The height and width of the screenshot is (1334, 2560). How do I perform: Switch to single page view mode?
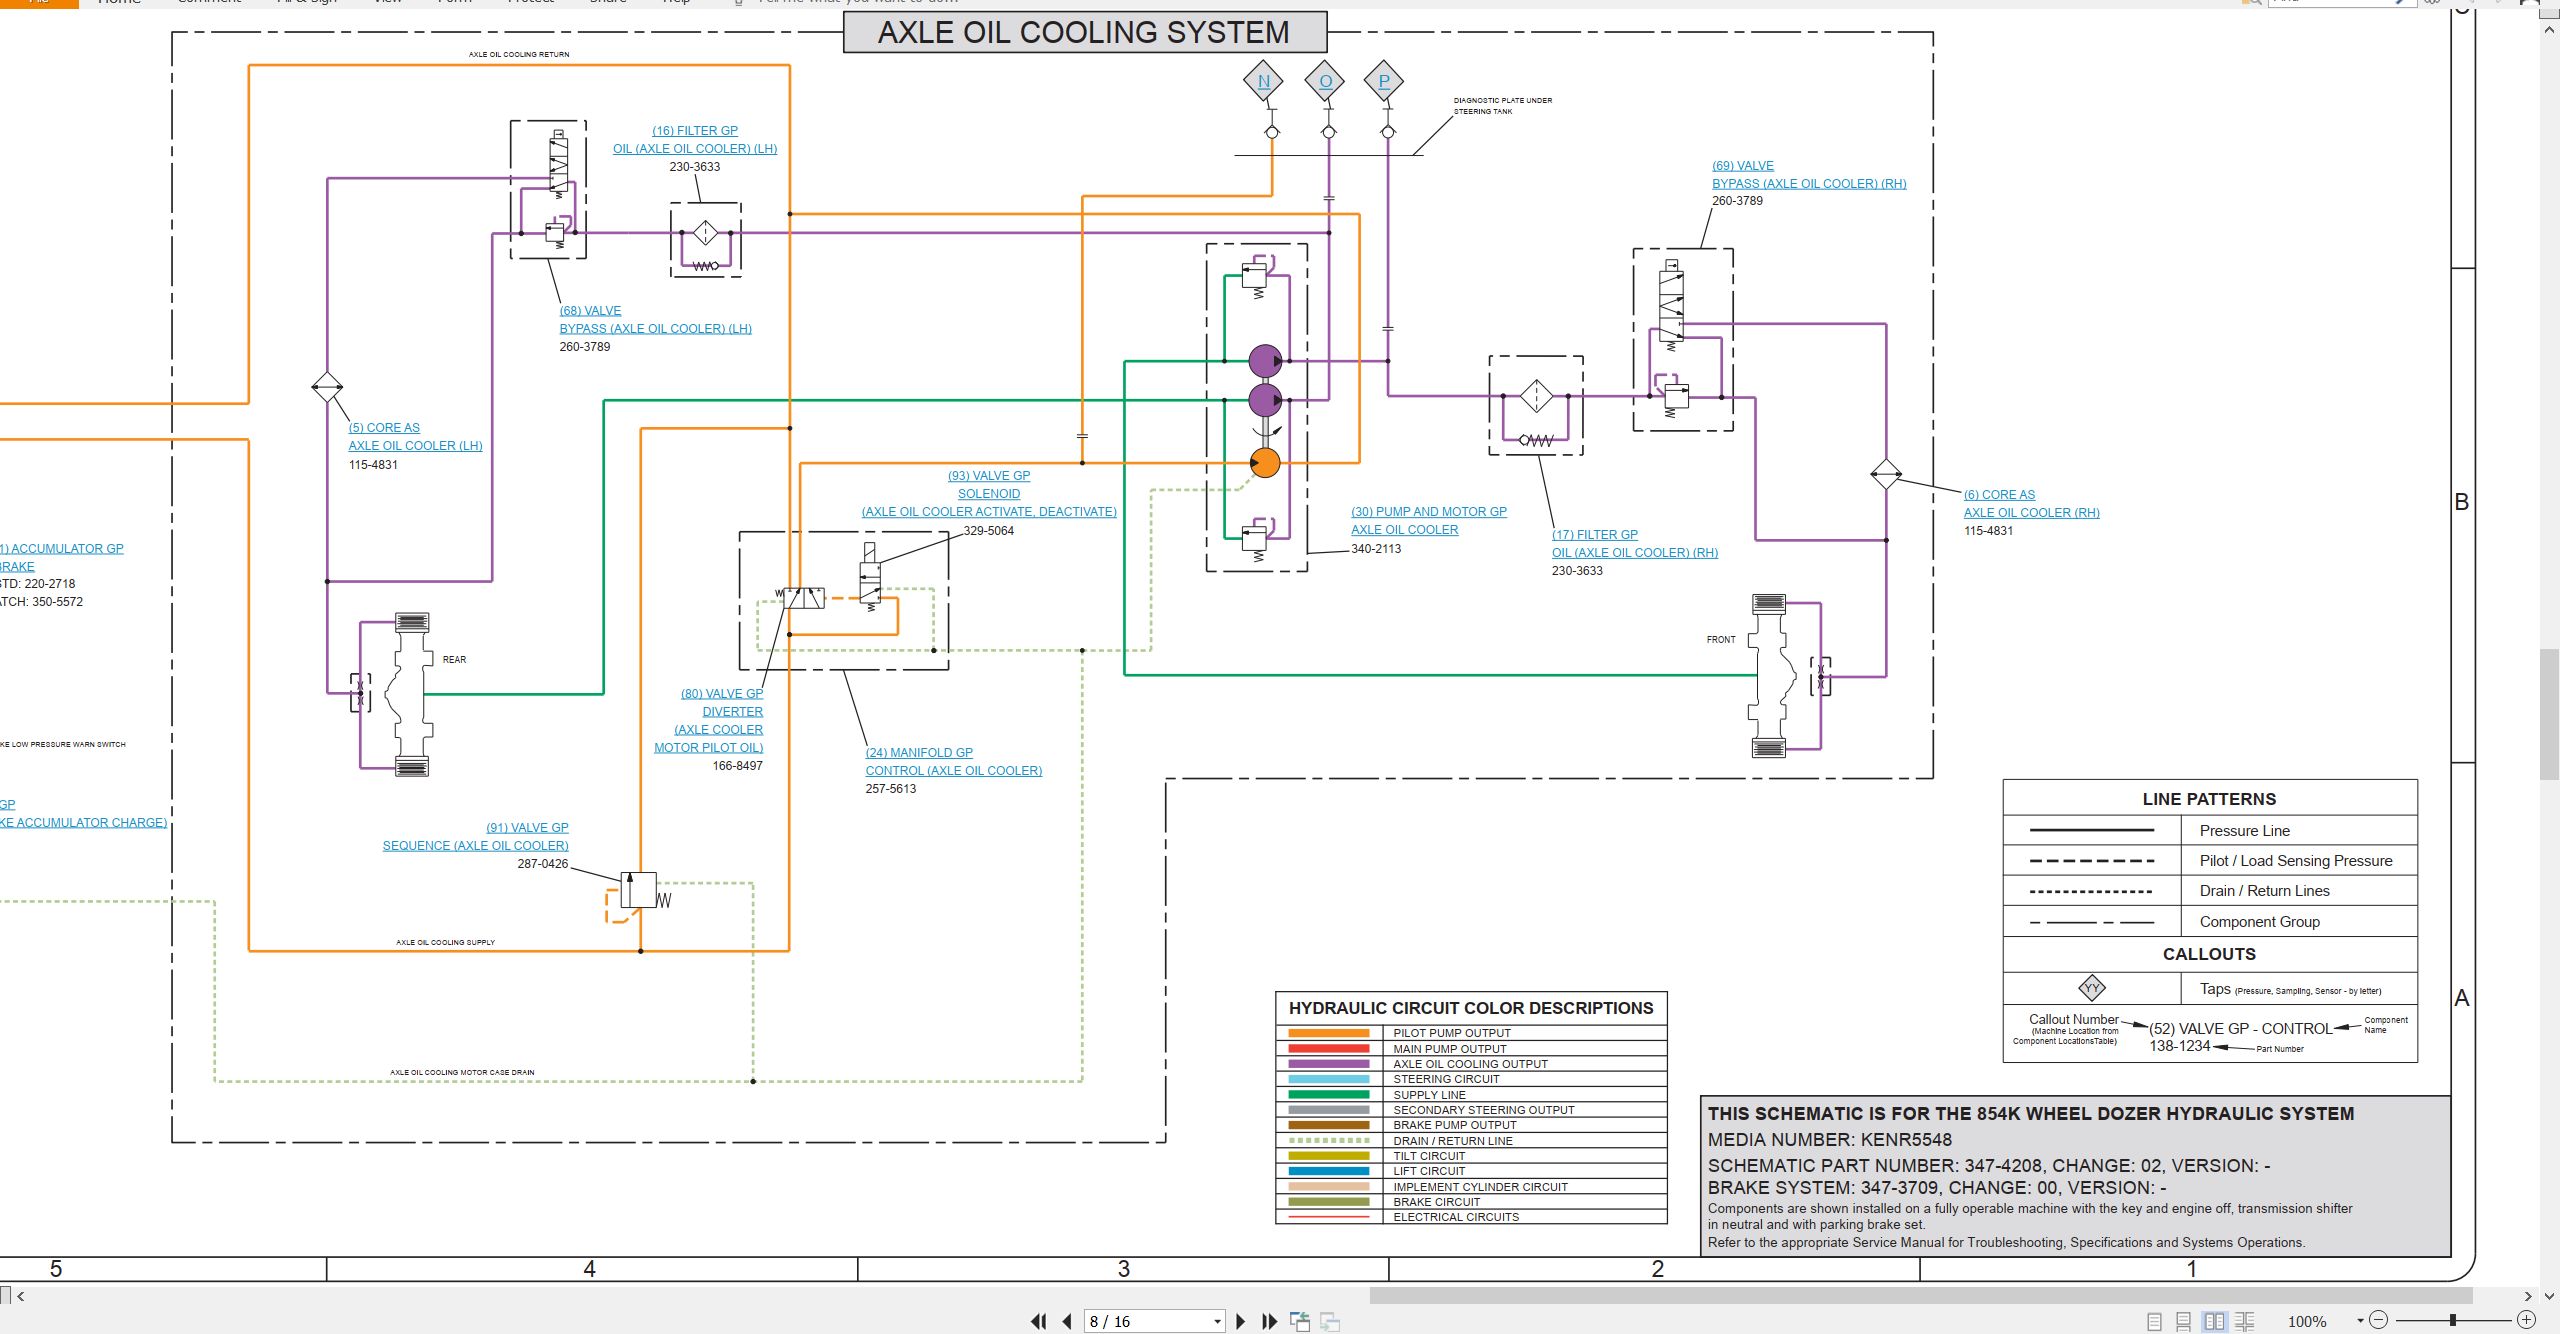[2154, 1321]
